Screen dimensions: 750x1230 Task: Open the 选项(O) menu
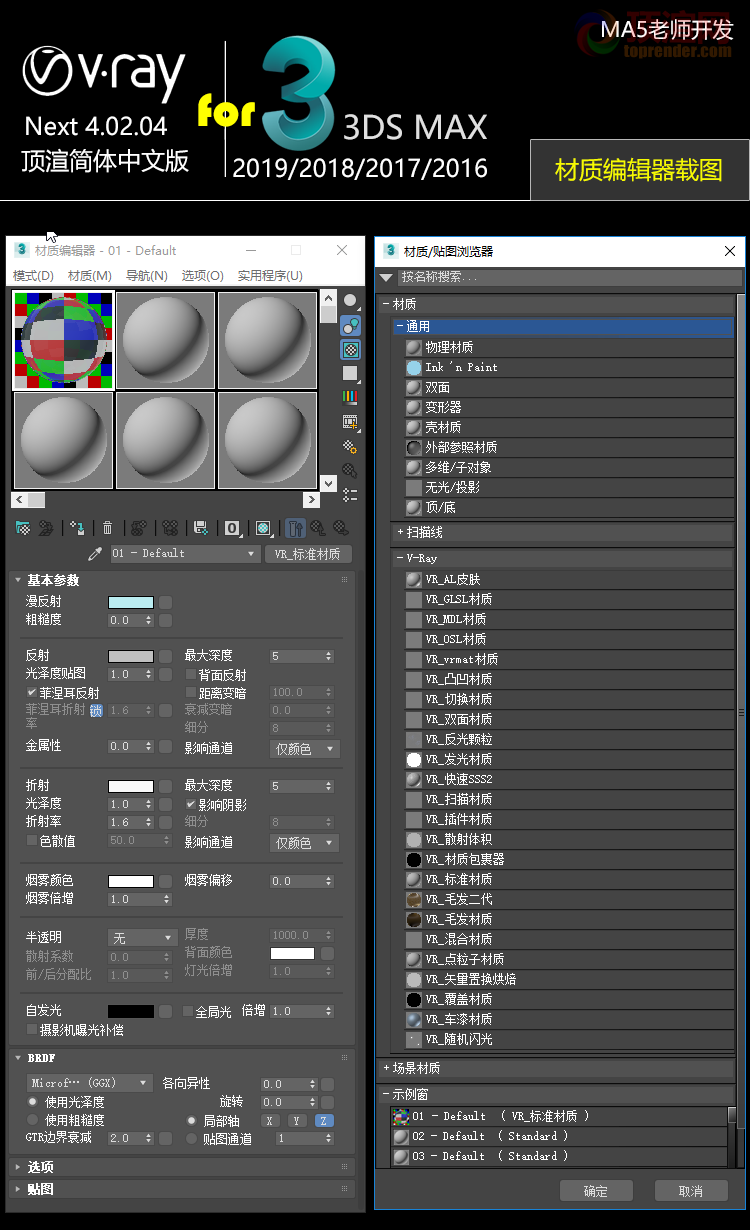click(x=203, y=276)
